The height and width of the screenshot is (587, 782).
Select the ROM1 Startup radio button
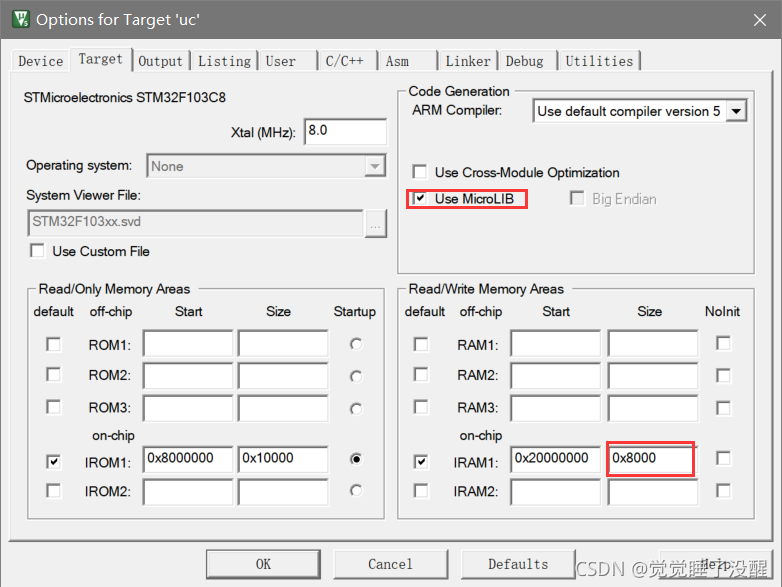(356, 344)
